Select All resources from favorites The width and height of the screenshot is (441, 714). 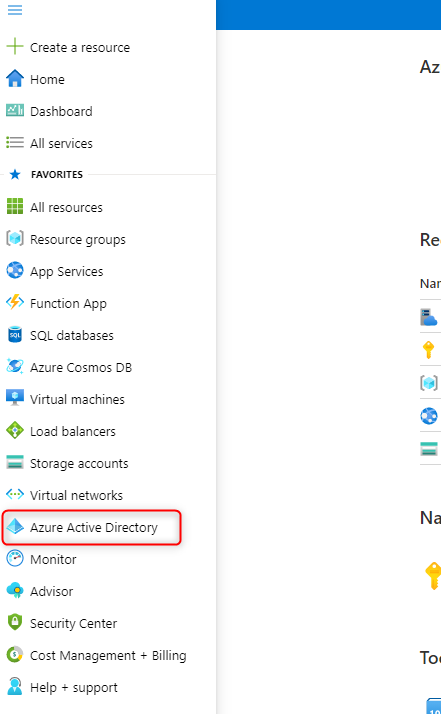[66, 207]
